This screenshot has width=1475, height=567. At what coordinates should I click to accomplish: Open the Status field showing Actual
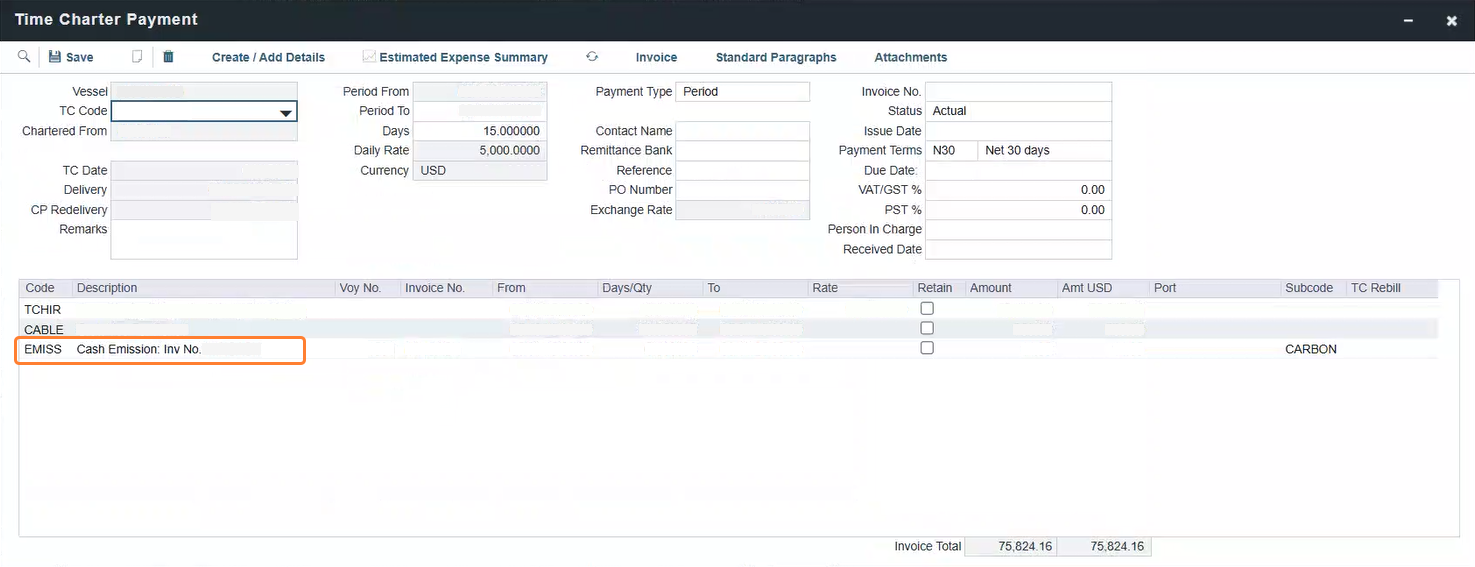1018,111
